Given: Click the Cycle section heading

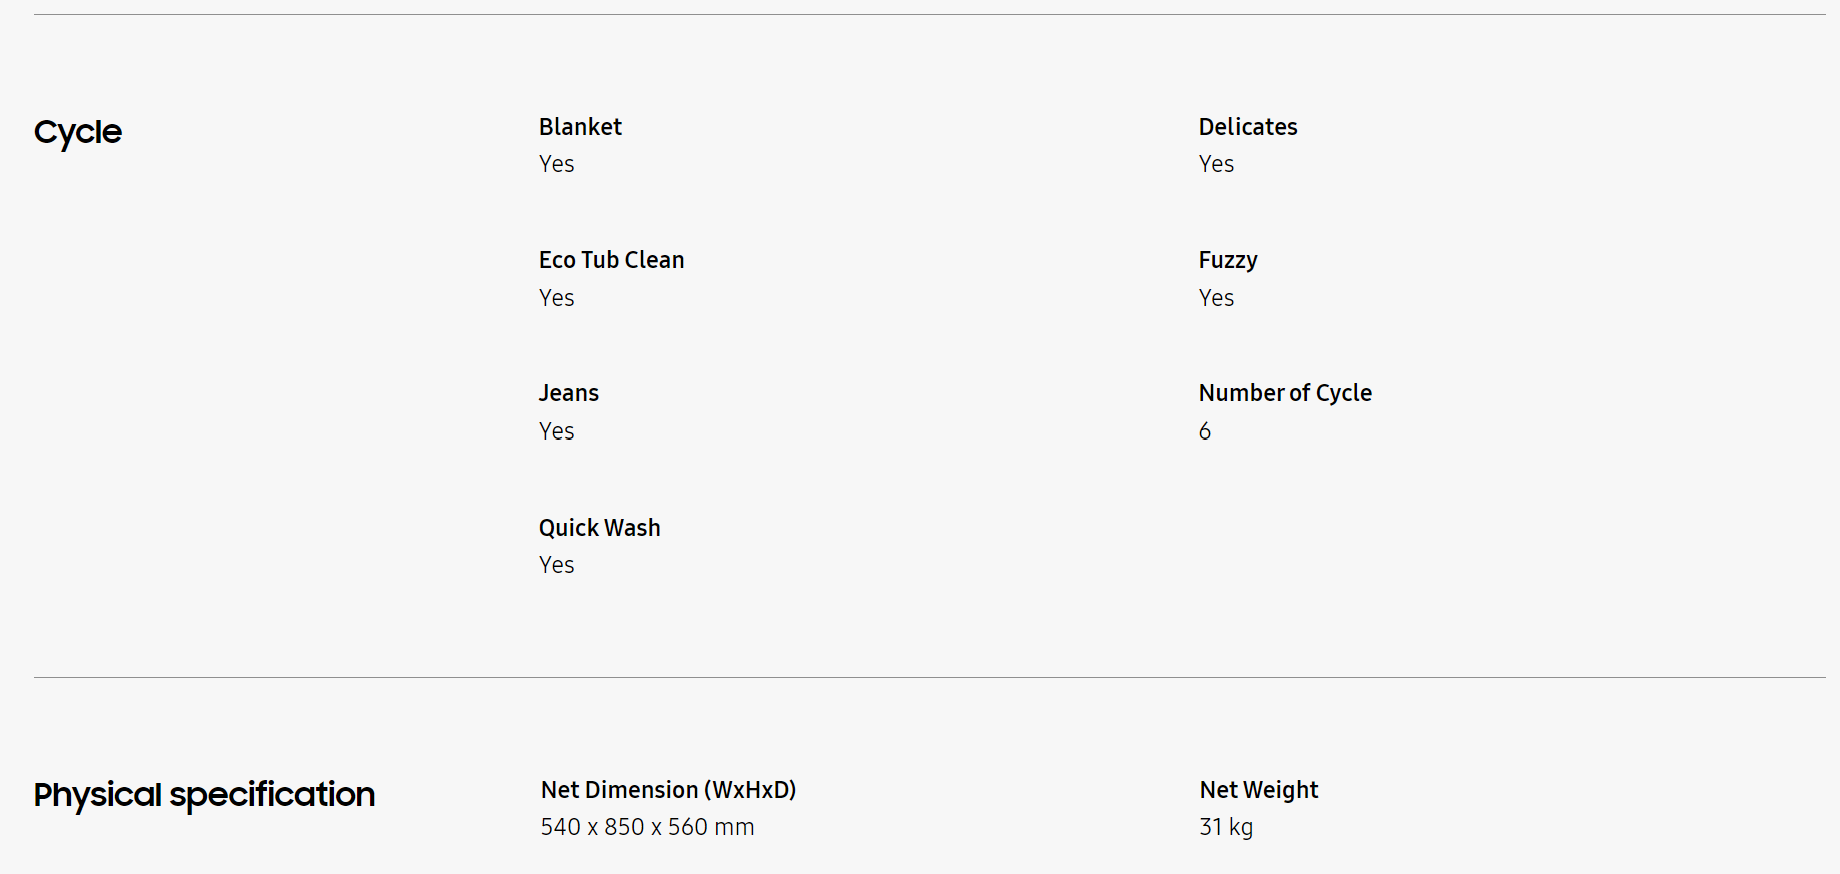Looking at the screenshot, I should (x=78, y=132).
